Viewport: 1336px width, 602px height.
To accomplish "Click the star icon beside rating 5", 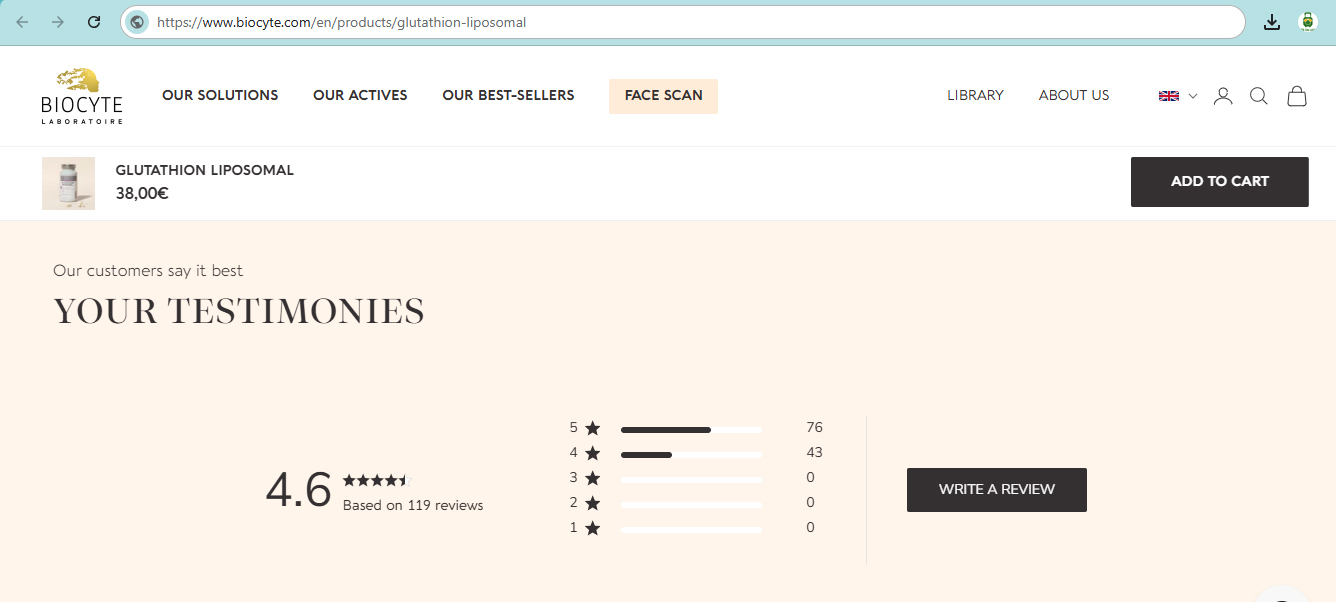I will (593, 428).
